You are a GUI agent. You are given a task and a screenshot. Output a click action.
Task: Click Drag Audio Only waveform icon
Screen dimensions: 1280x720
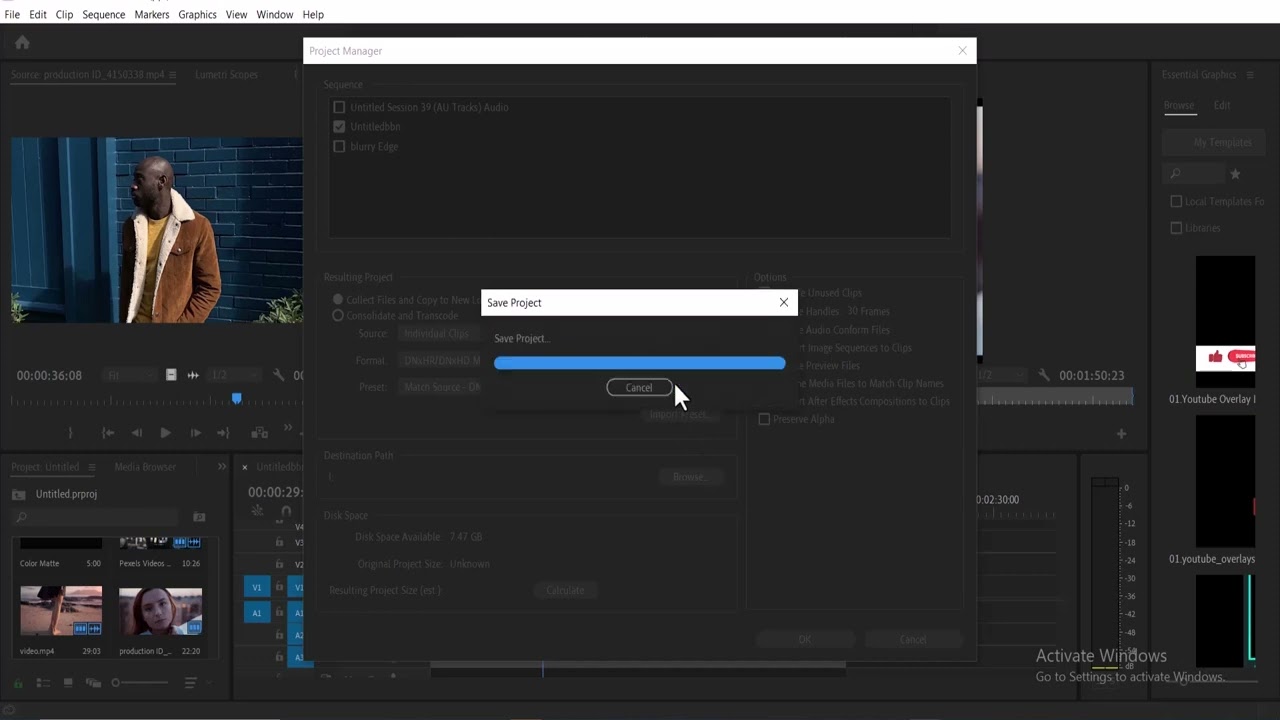pyautogui.click(x=193, y=375)
